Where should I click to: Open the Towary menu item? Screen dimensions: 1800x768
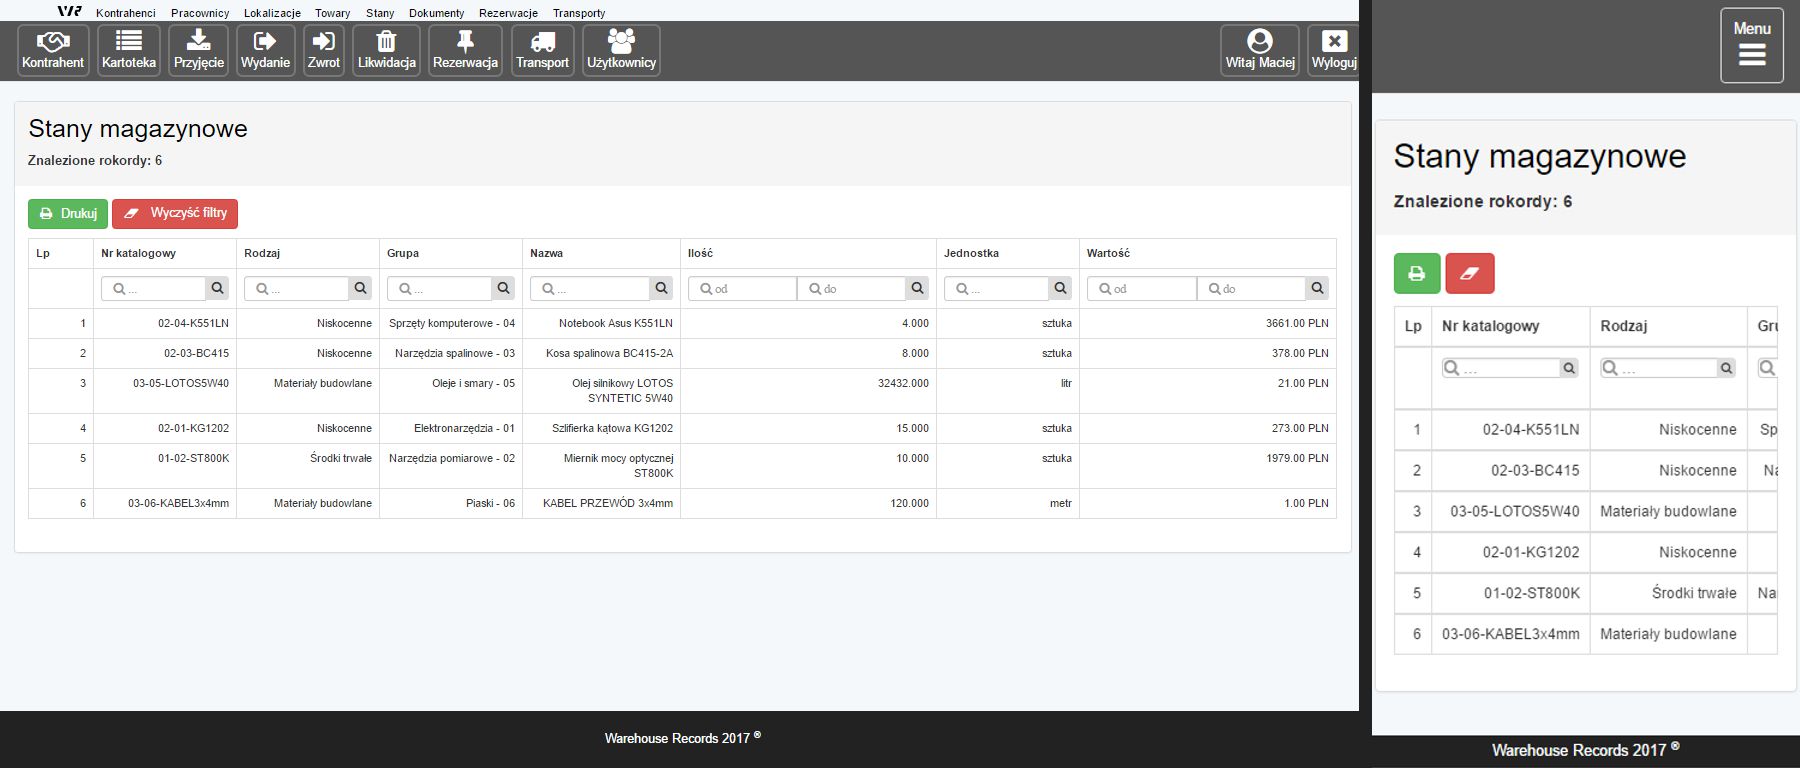click(333, 13)
